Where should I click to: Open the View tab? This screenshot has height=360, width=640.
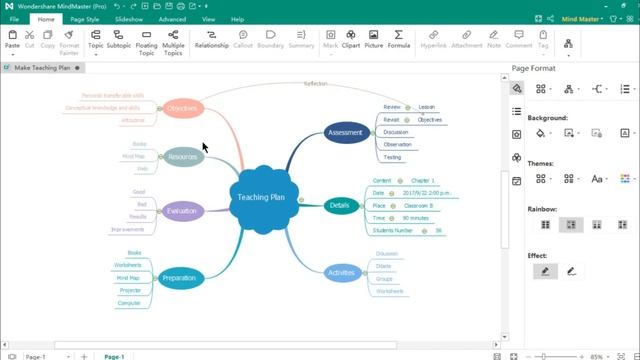click(208, 19)
